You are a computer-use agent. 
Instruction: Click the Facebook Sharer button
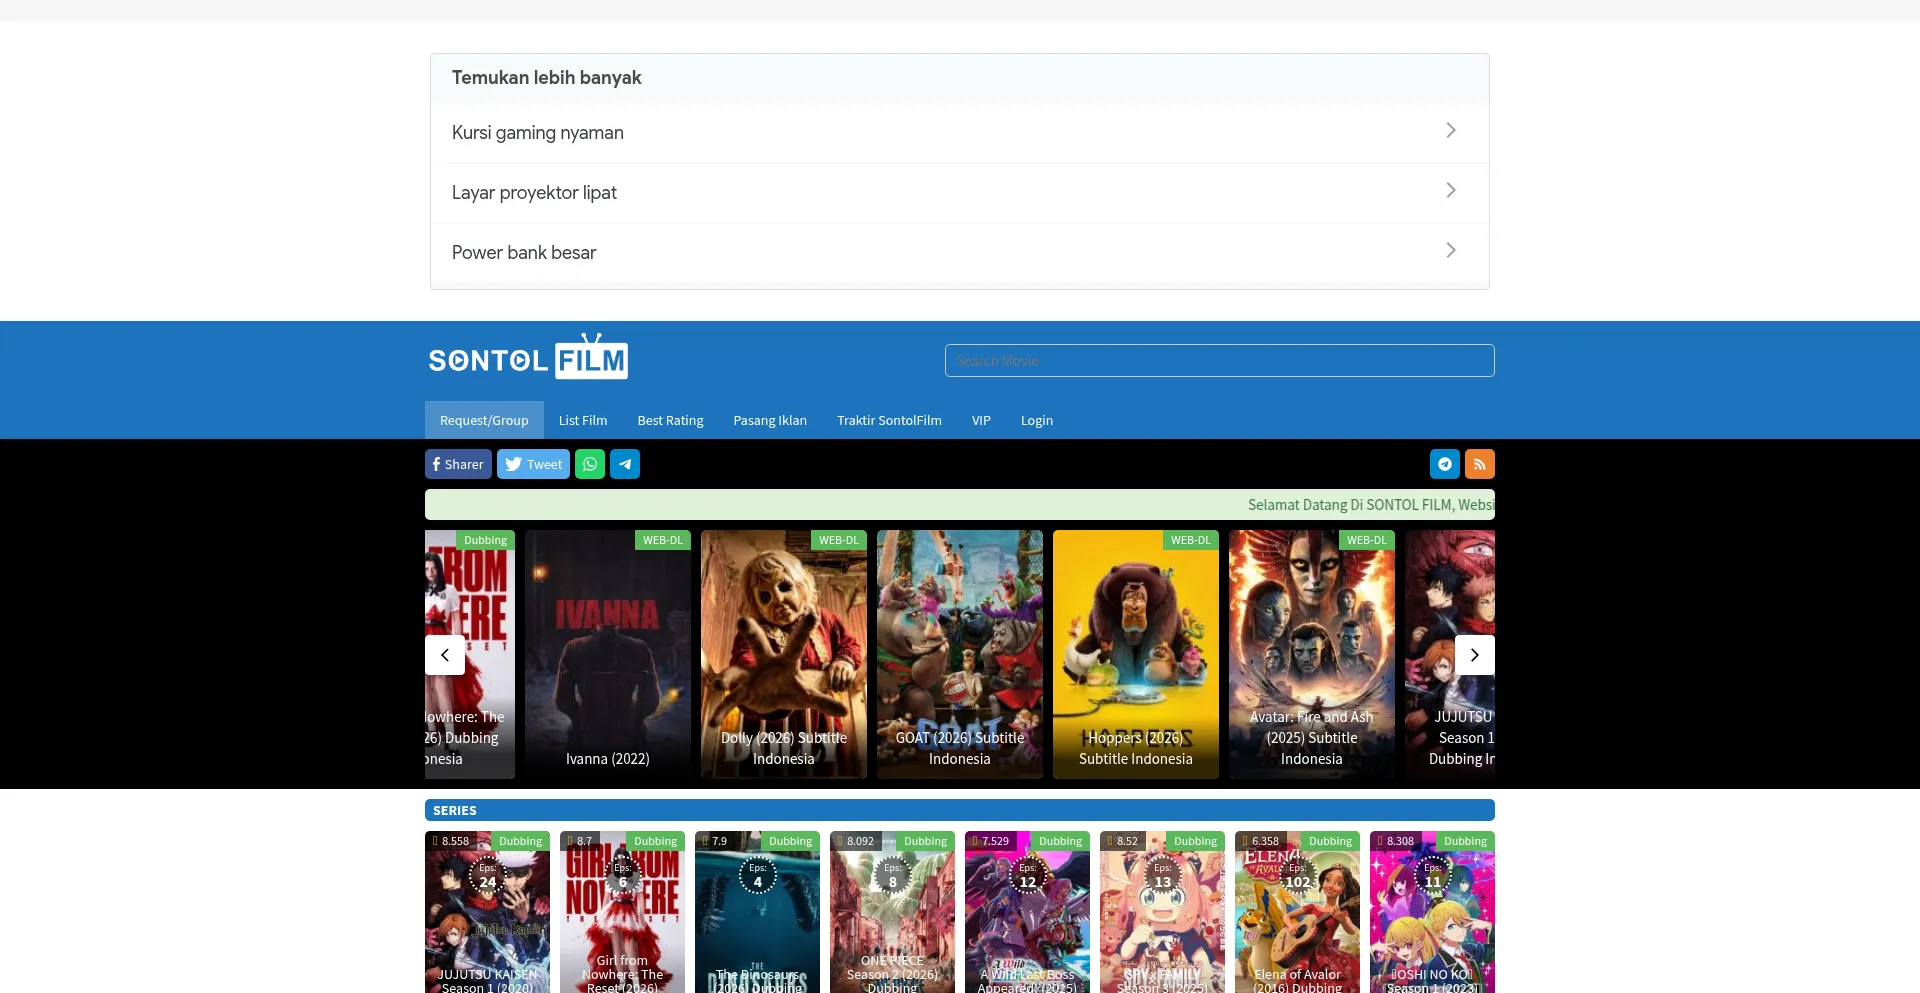point(458,464)
